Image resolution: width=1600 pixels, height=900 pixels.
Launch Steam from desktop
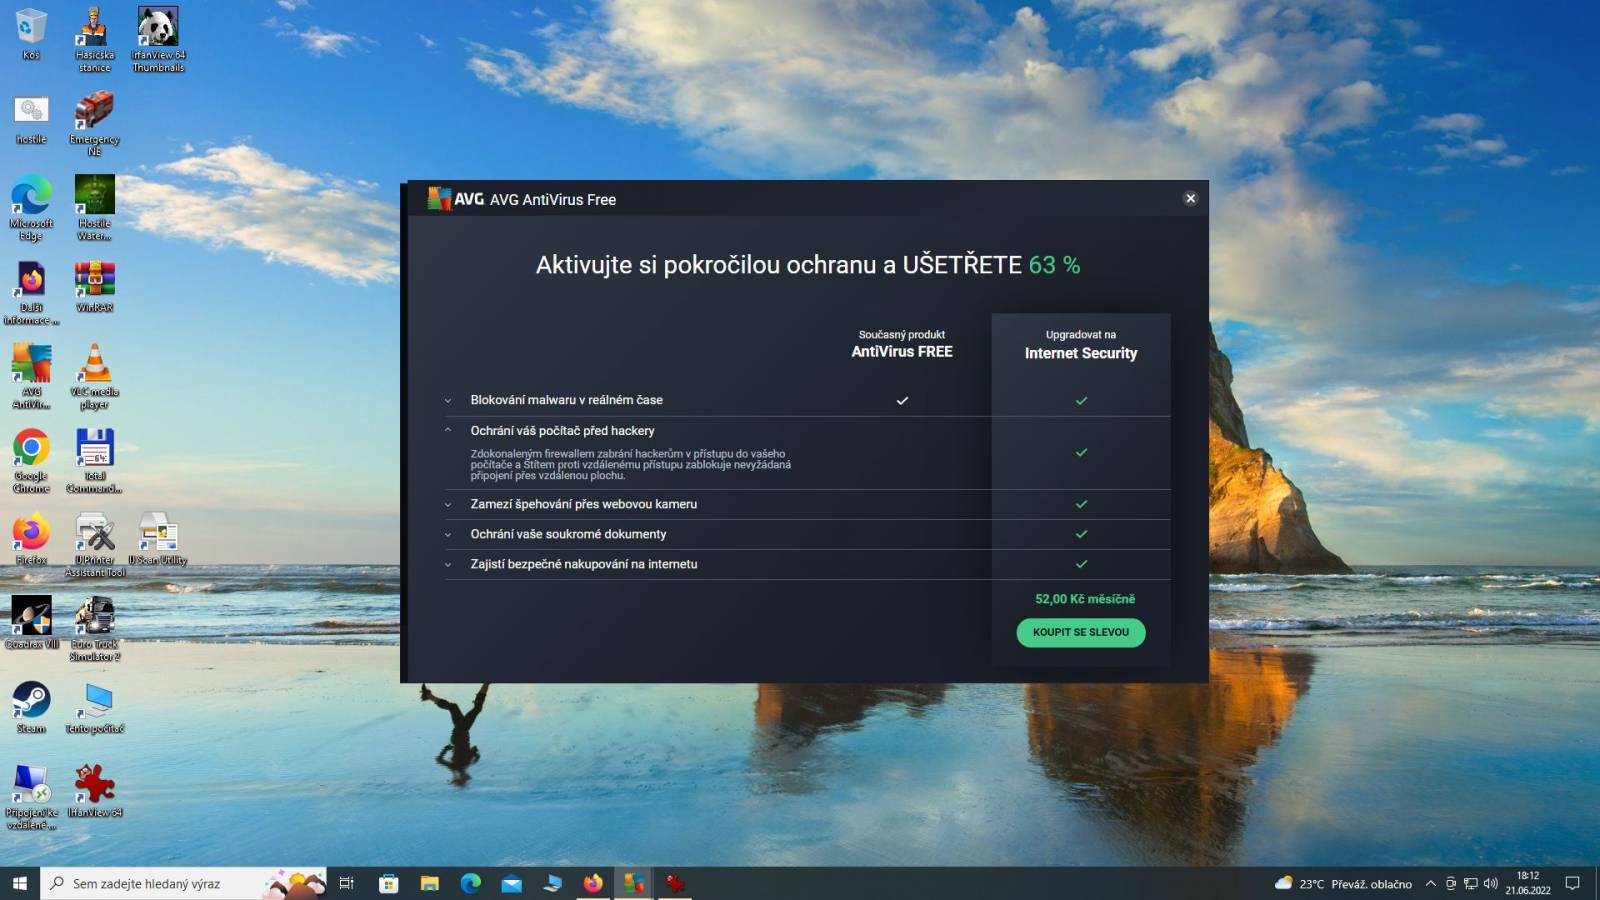point(31,707)
